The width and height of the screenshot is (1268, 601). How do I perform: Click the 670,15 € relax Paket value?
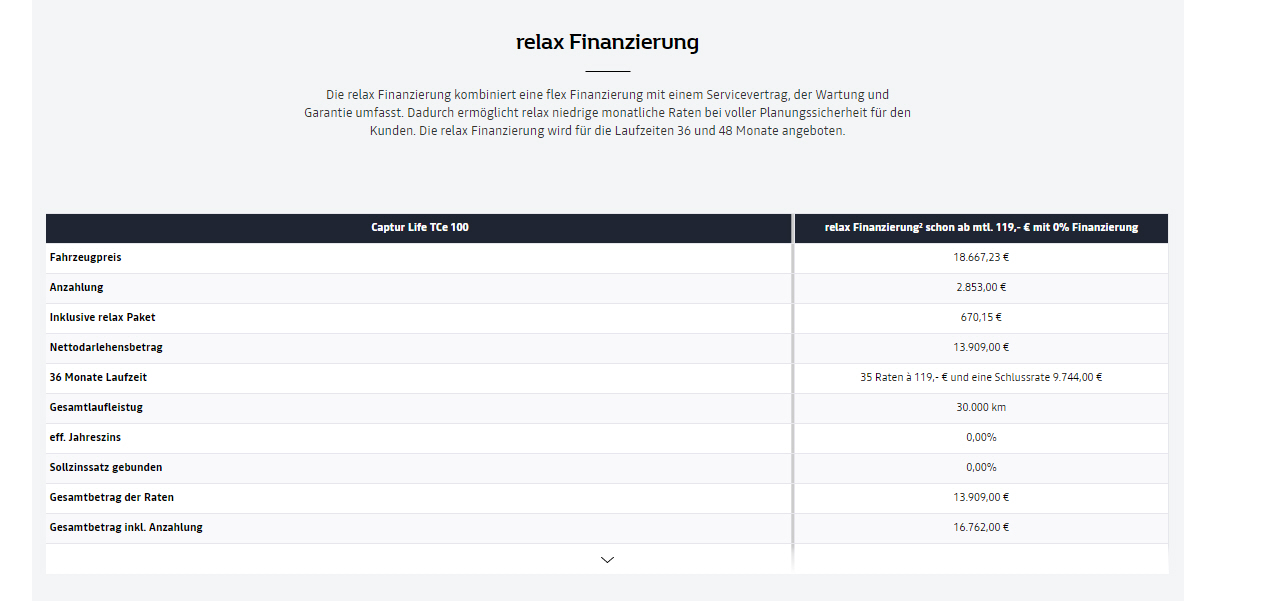pyautogui.click(x=981, y=317)
